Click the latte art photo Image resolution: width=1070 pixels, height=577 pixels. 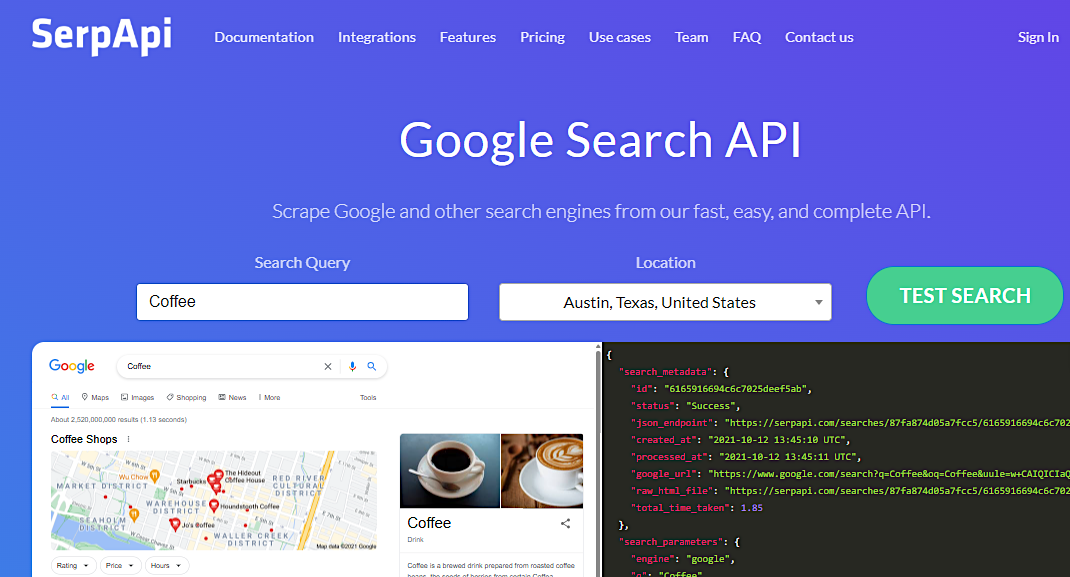543,471
